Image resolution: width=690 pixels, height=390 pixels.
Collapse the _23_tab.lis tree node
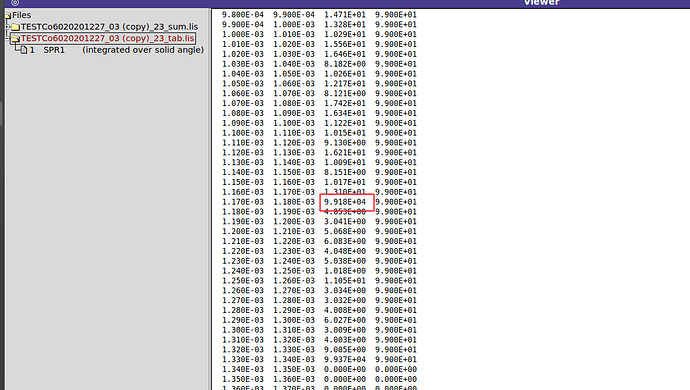pos(7,38)
